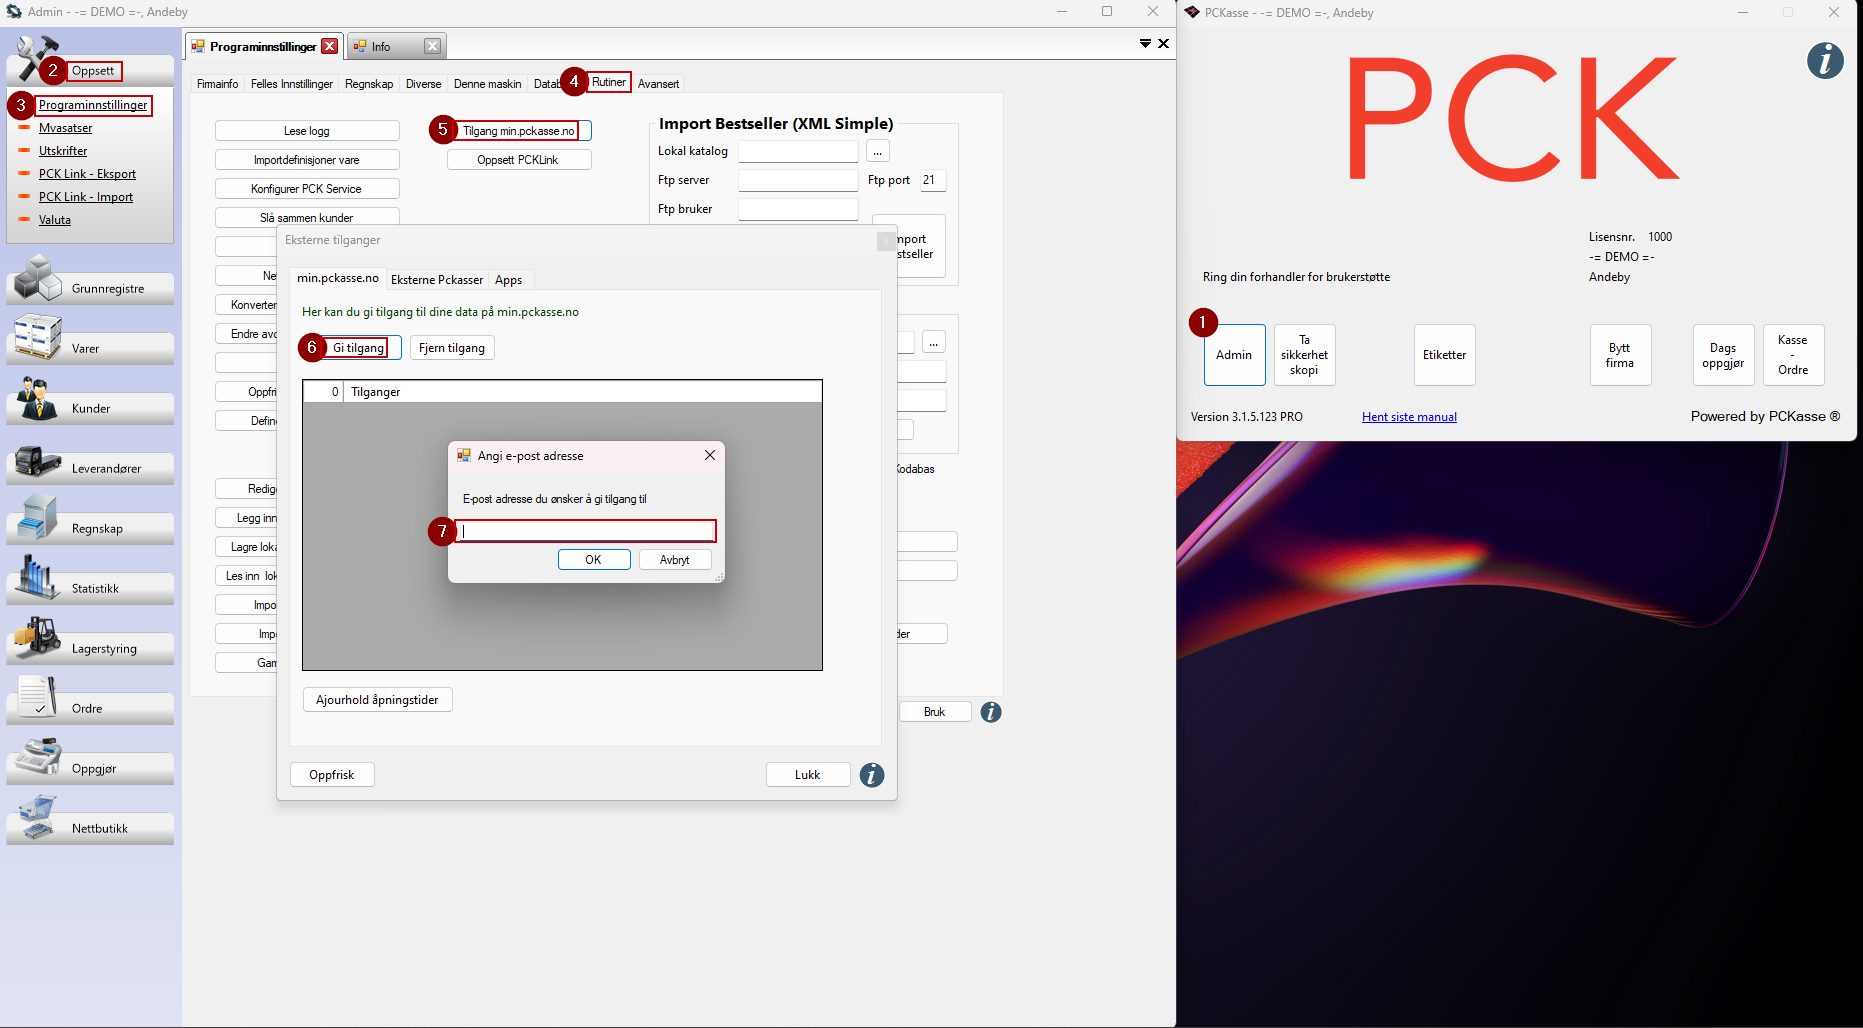The image size is (1863, 1028).
Task: Expand the tab list dropdown arrow
Action: 1145,43
